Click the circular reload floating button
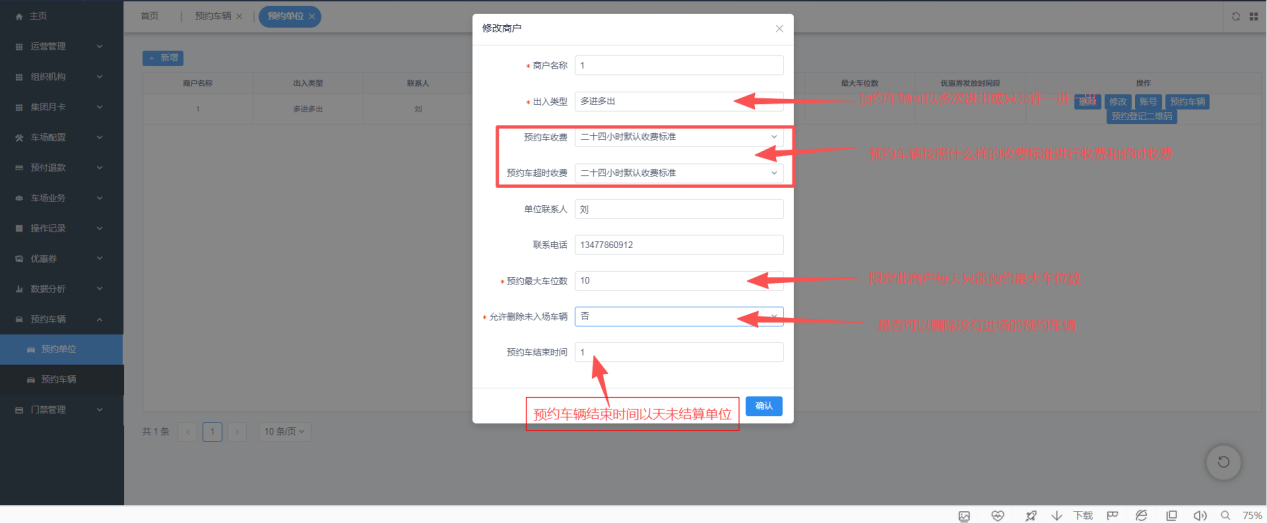Image resolution: width=1267 pixels, height=523 pixels. (1223, 461)
